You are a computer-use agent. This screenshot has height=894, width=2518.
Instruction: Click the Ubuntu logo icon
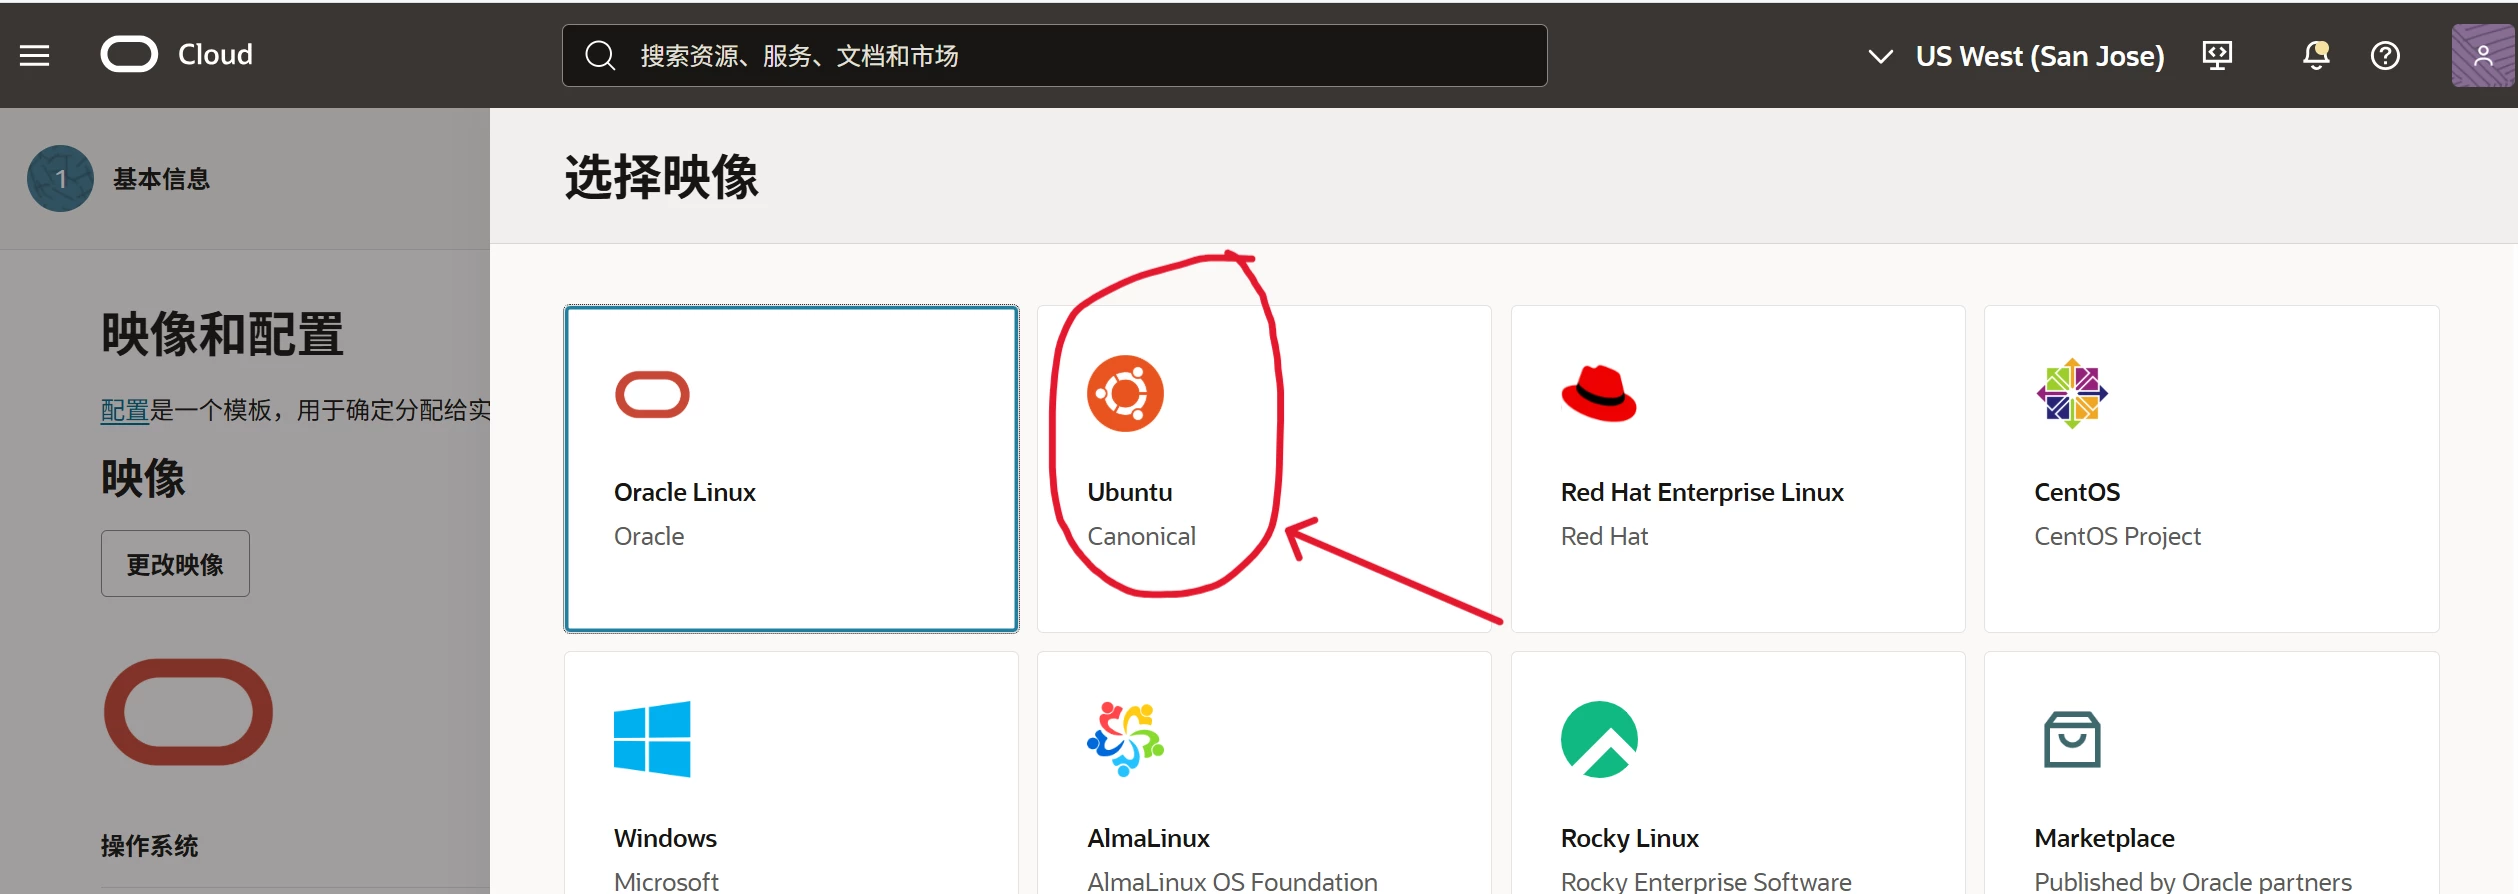pyautogui.click(x=1125, y=393)
